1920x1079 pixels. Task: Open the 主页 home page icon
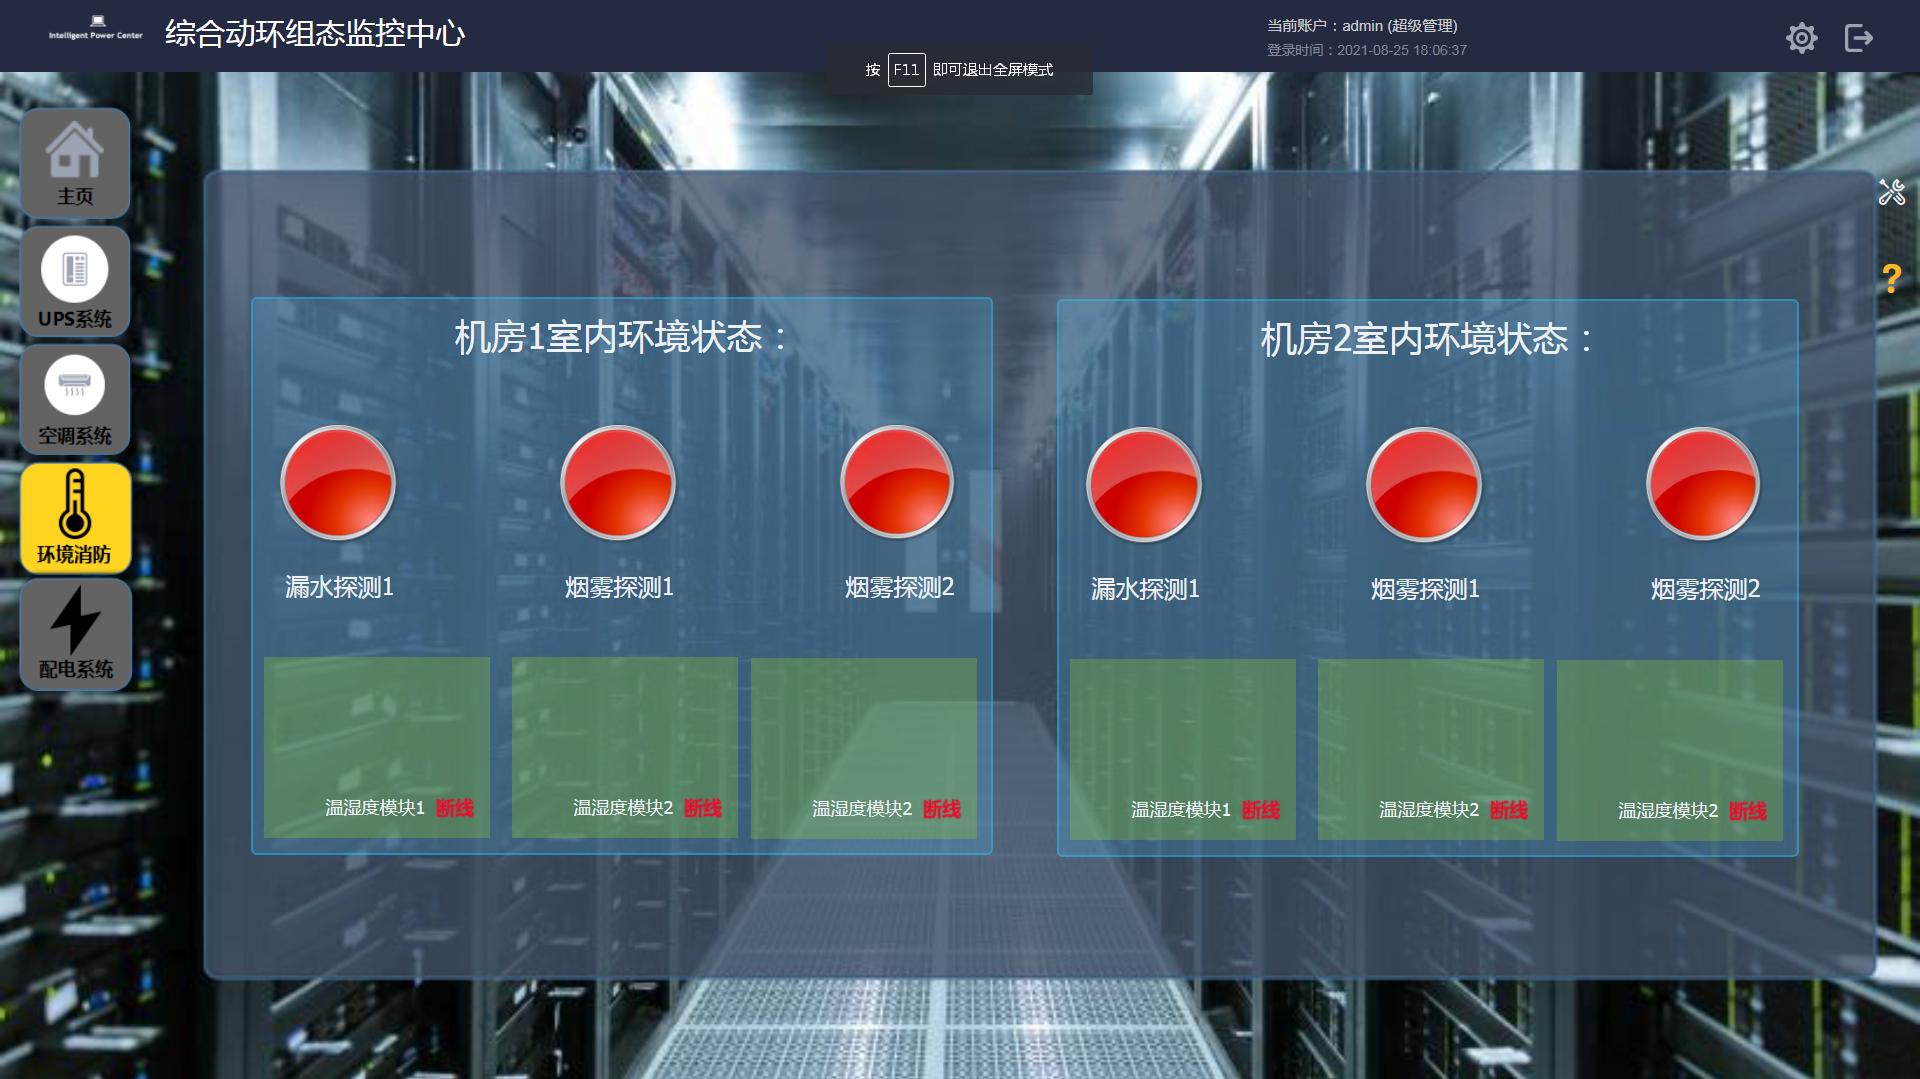(75, 163)
